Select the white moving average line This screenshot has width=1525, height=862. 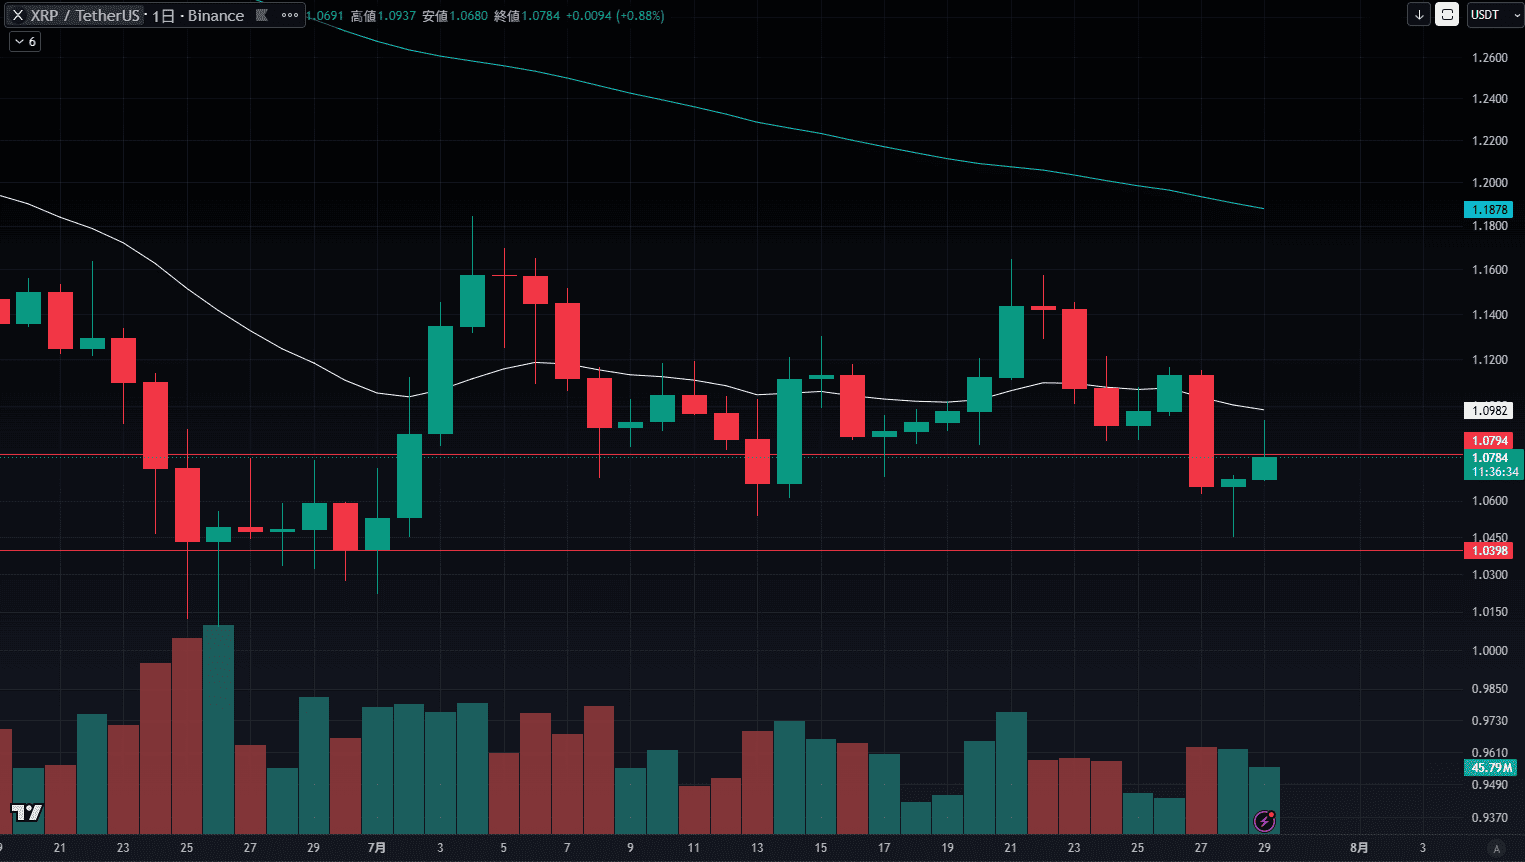point(630,374)
